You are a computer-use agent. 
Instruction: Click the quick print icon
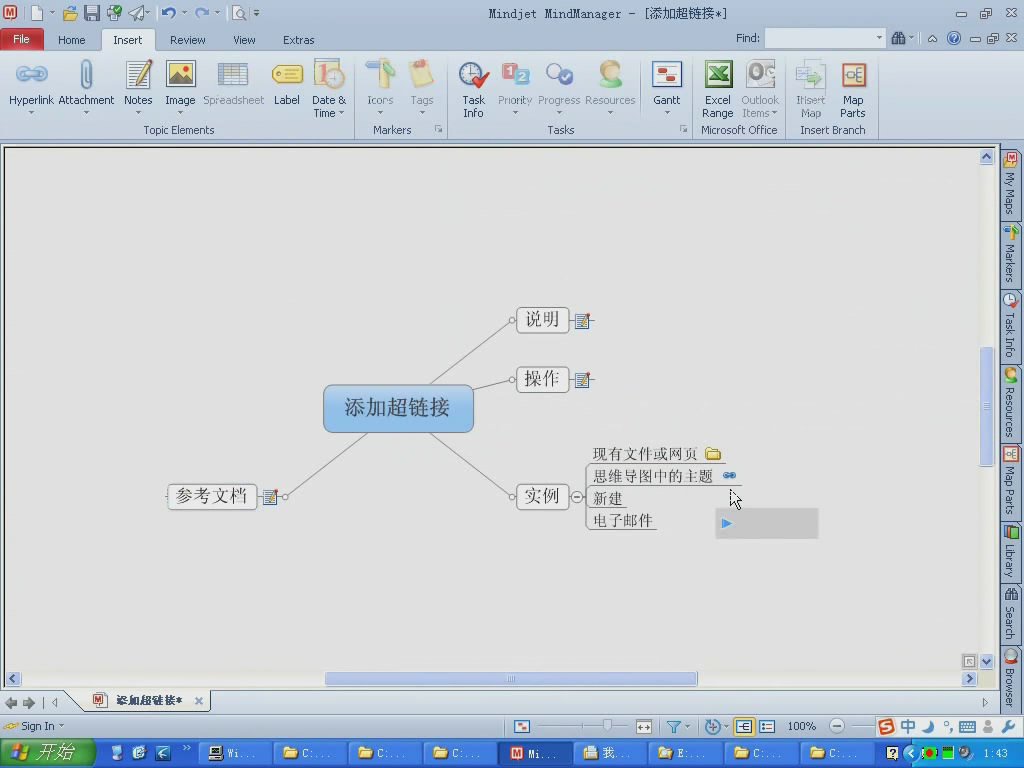tap(114, 12)
